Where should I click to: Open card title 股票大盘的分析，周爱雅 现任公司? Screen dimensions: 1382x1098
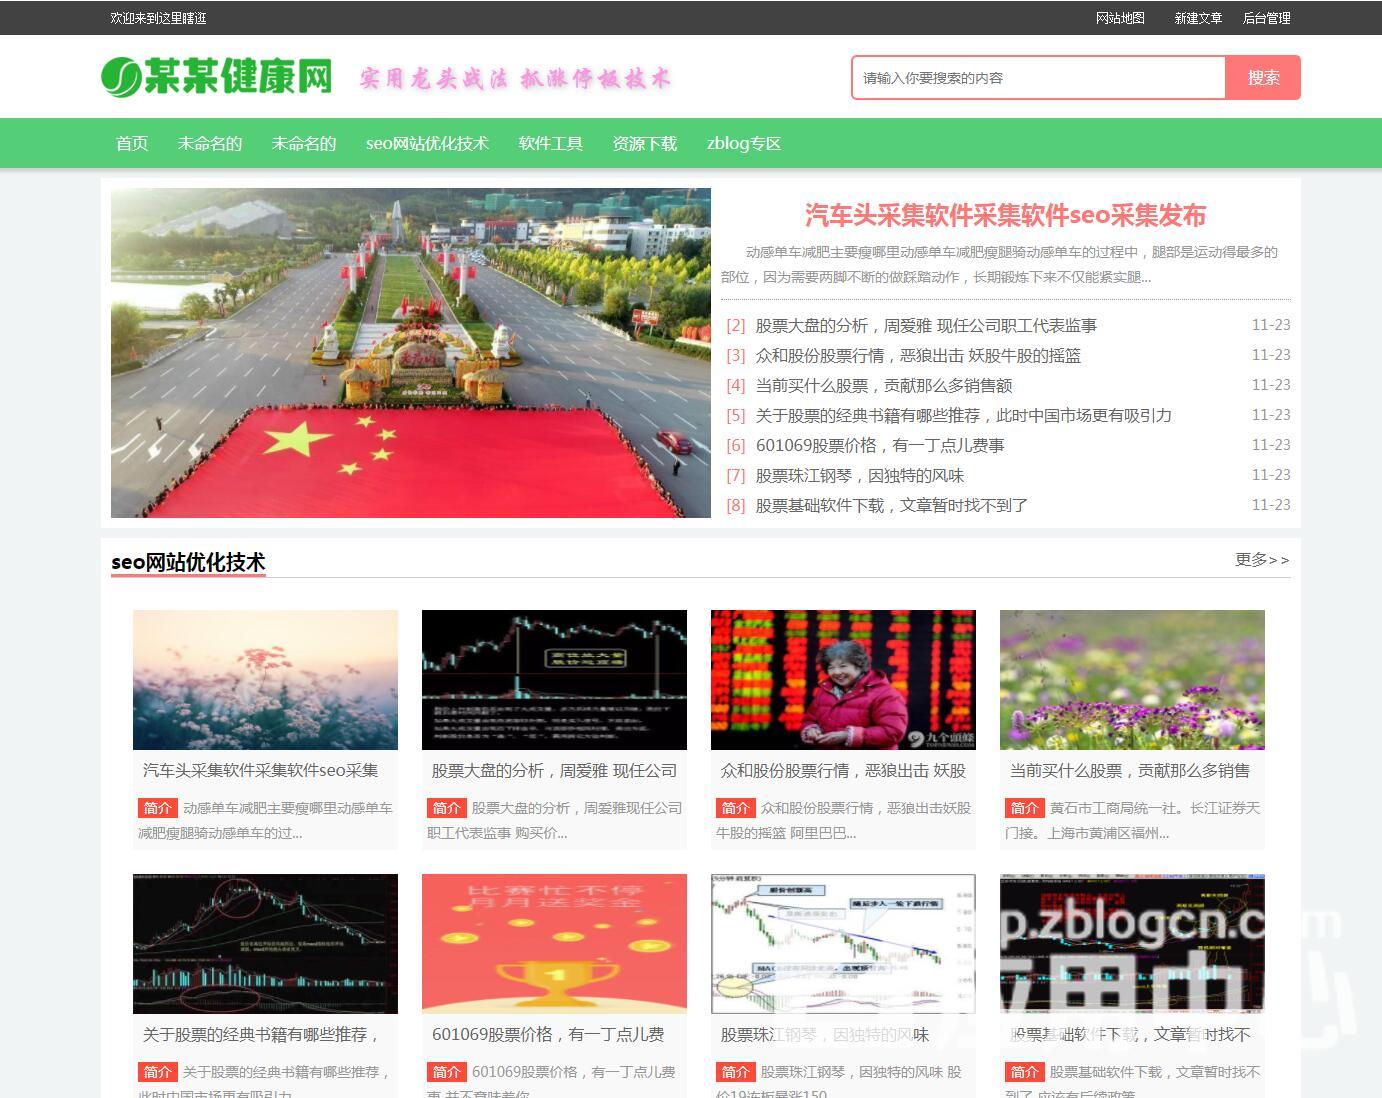[x=554, y=770]
